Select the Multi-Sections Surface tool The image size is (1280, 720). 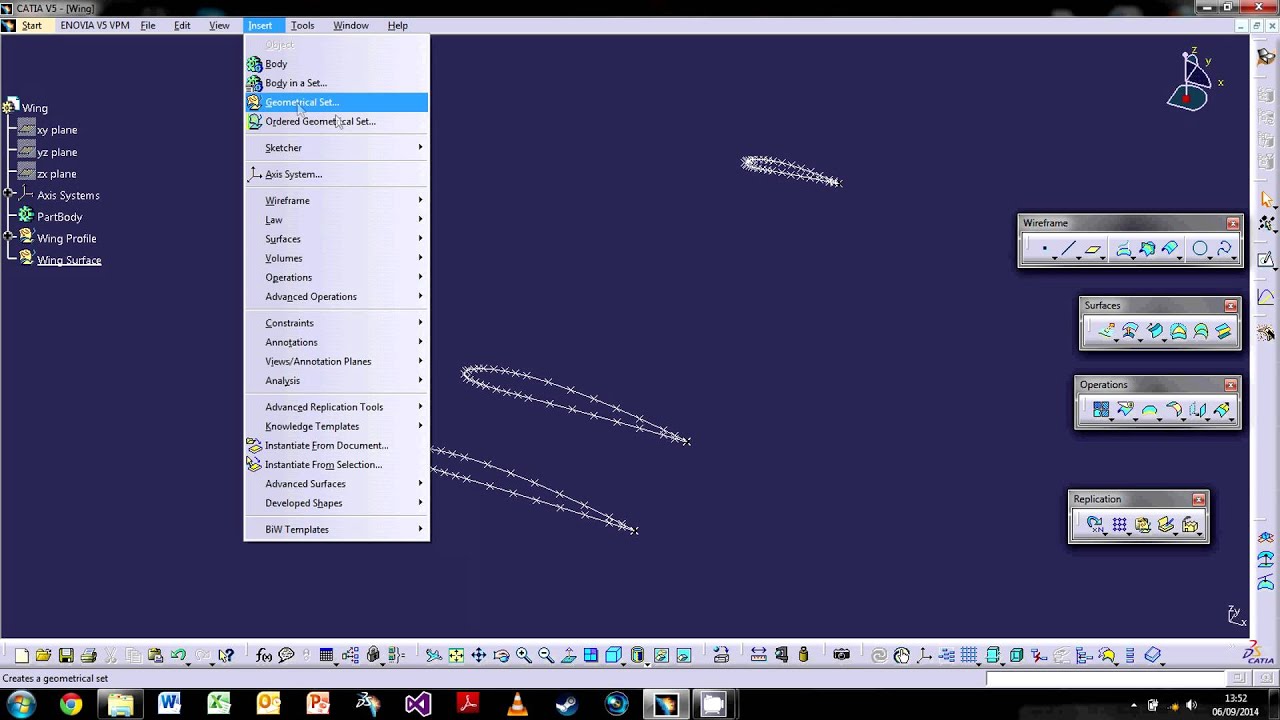point(1201,331)
